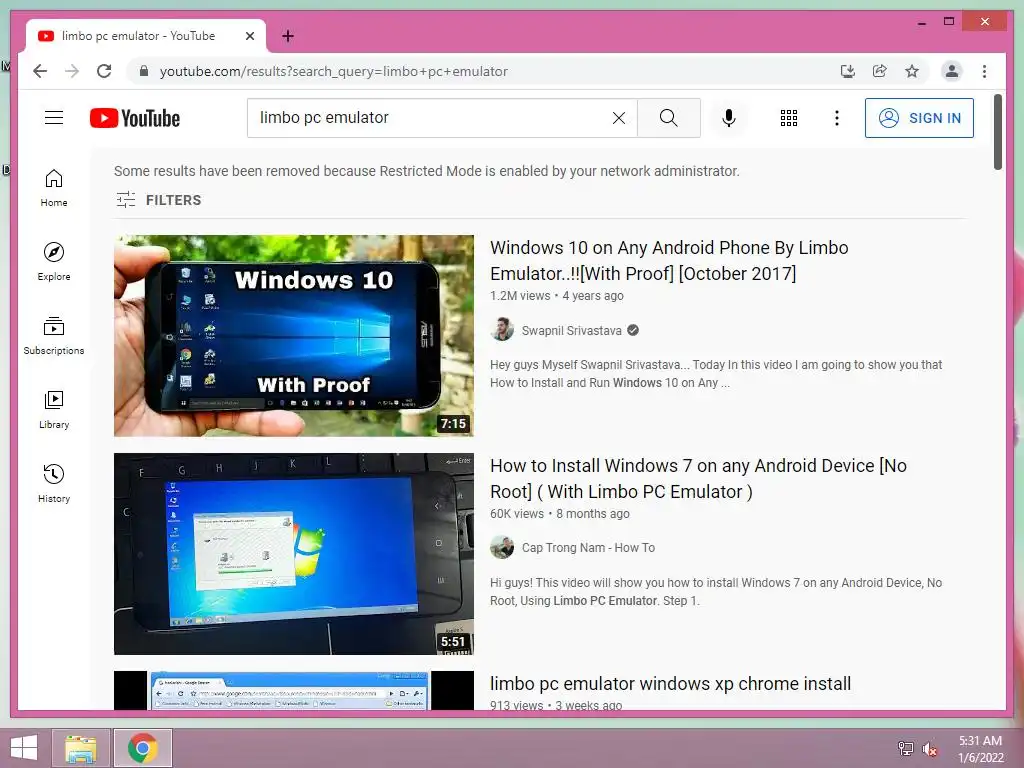Click the install app icon in address bar

tap(848, 71)
